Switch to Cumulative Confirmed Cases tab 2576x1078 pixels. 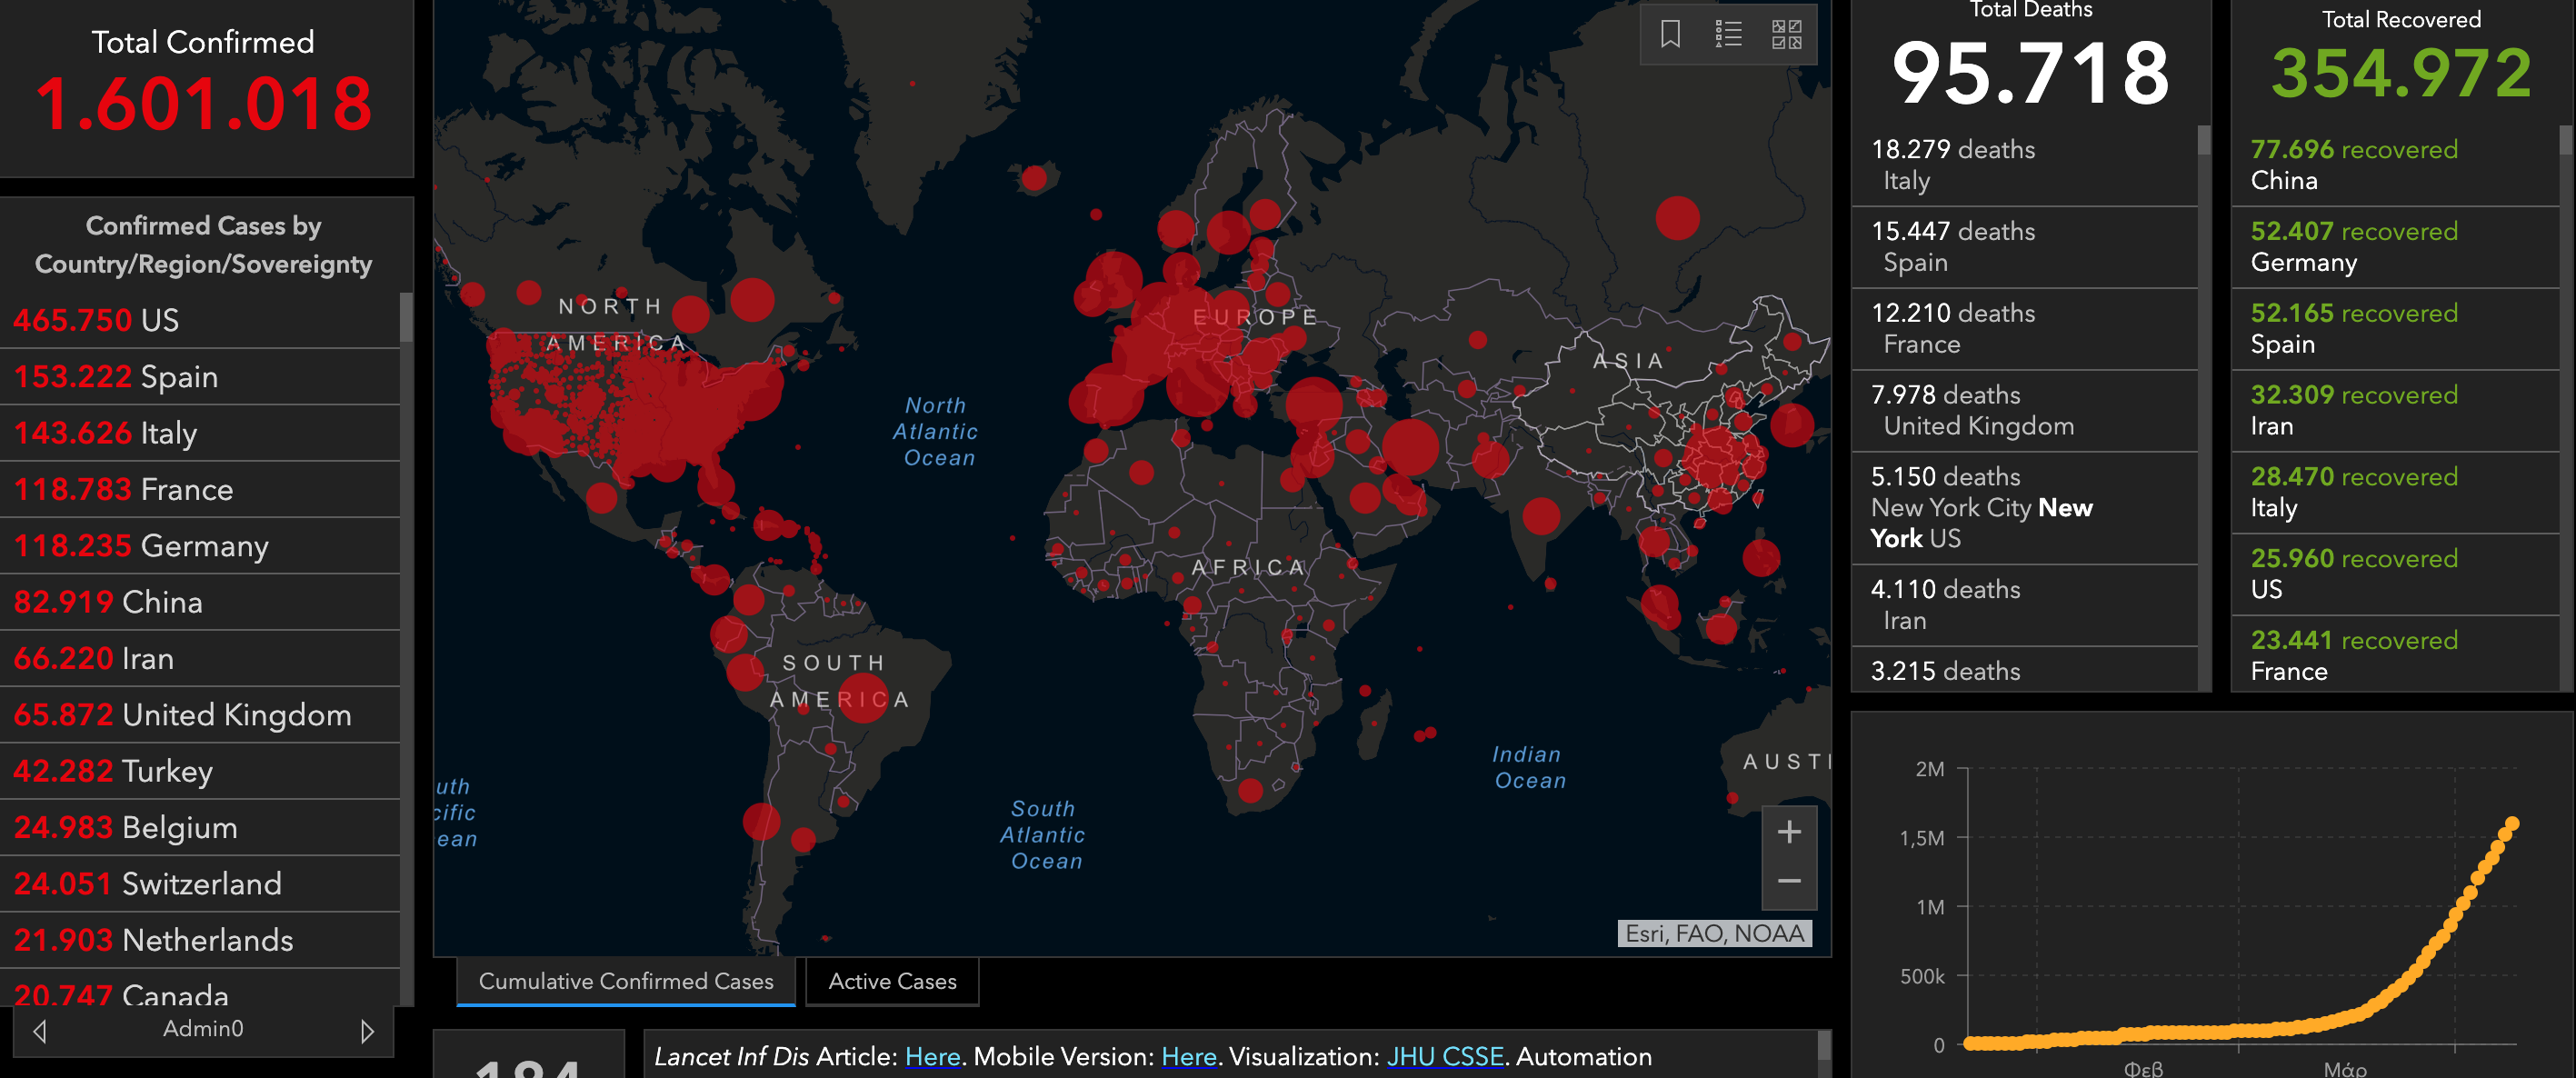coord(626,981)
